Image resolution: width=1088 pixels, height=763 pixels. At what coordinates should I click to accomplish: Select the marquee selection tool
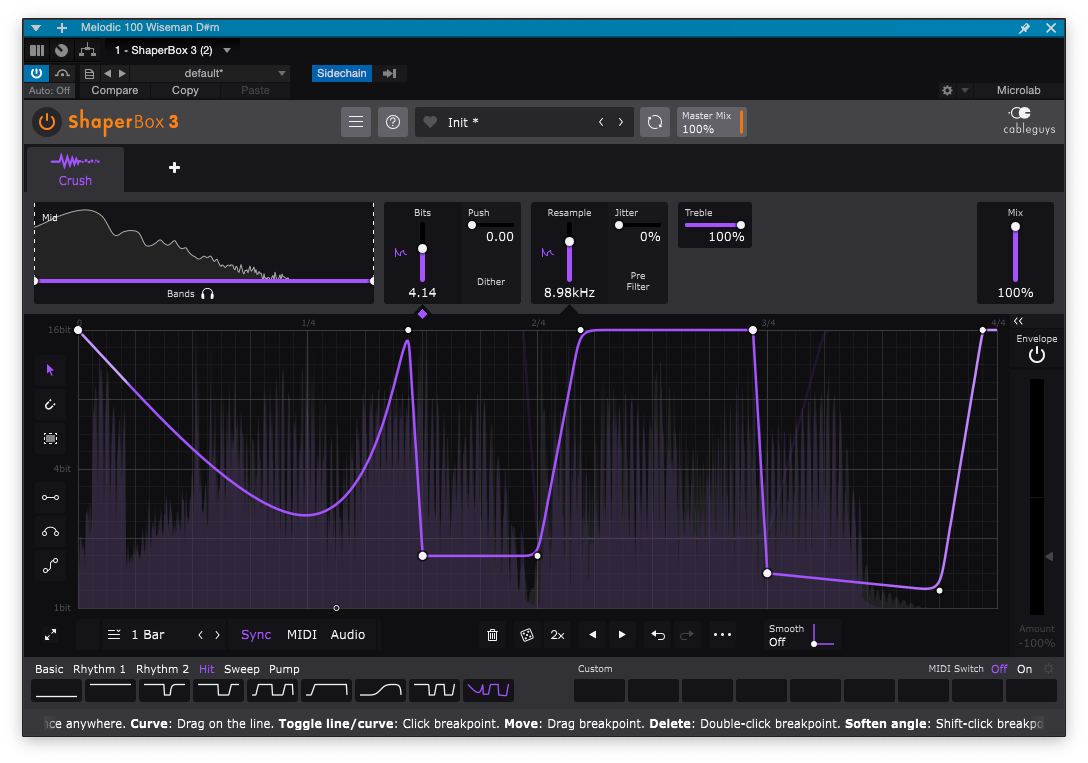(x=50, y=438)
